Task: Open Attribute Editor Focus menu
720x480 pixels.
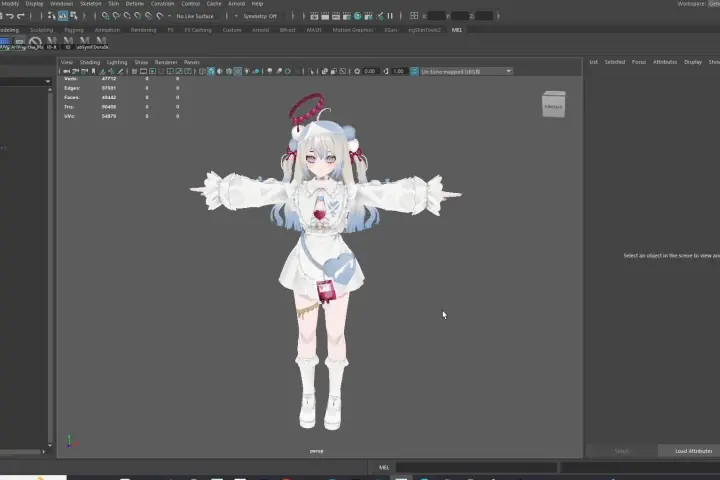Action: (639, 62)
